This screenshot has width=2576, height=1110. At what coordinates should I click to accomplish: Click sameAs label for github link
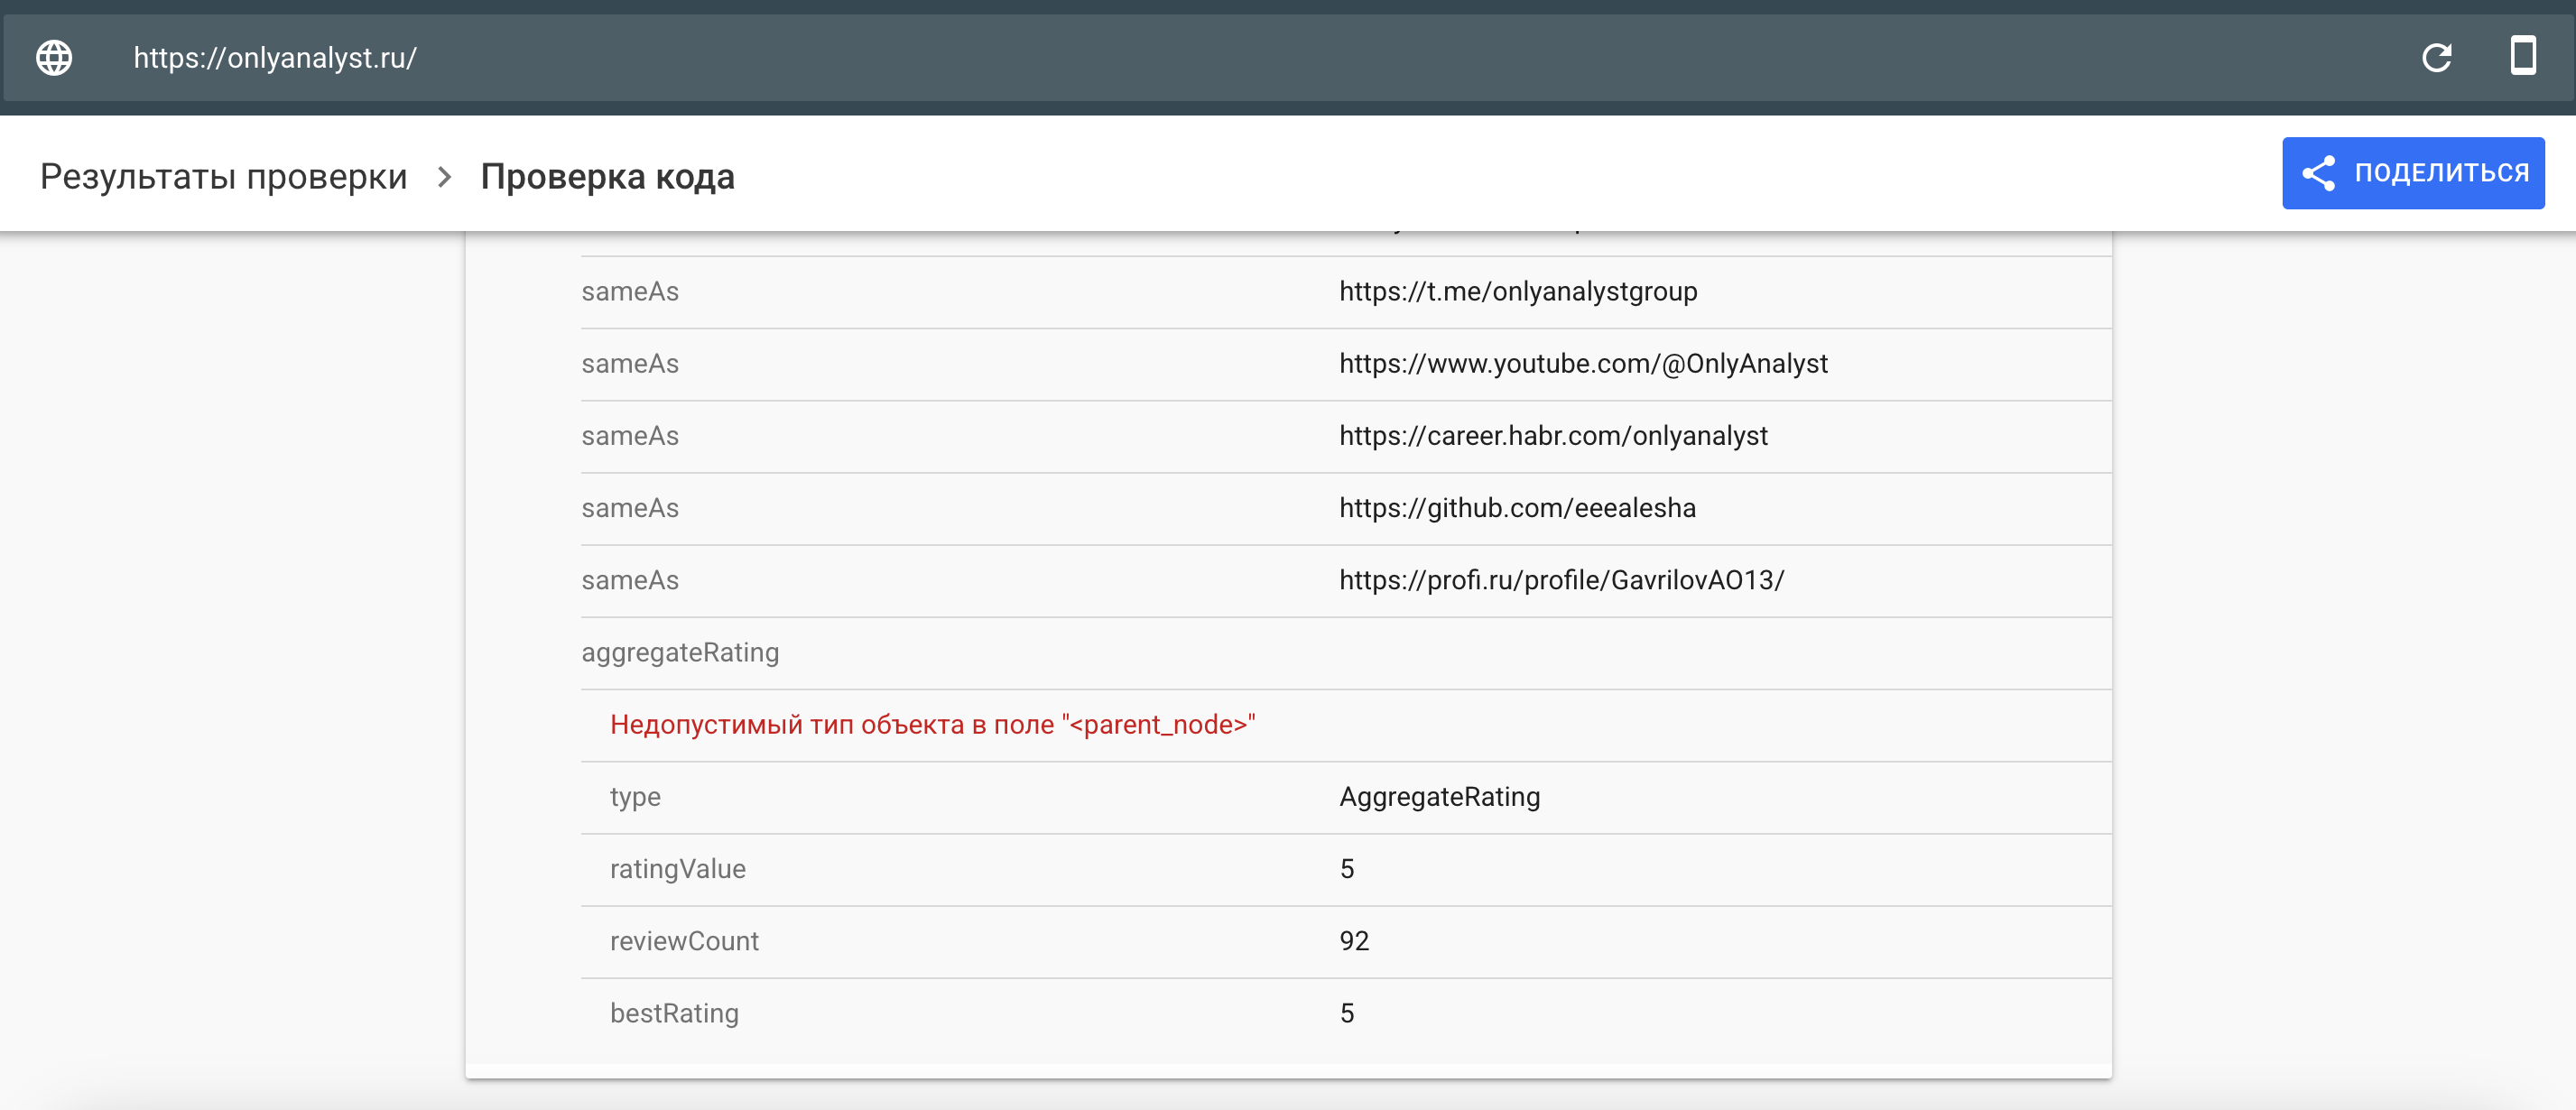[629, 508]
